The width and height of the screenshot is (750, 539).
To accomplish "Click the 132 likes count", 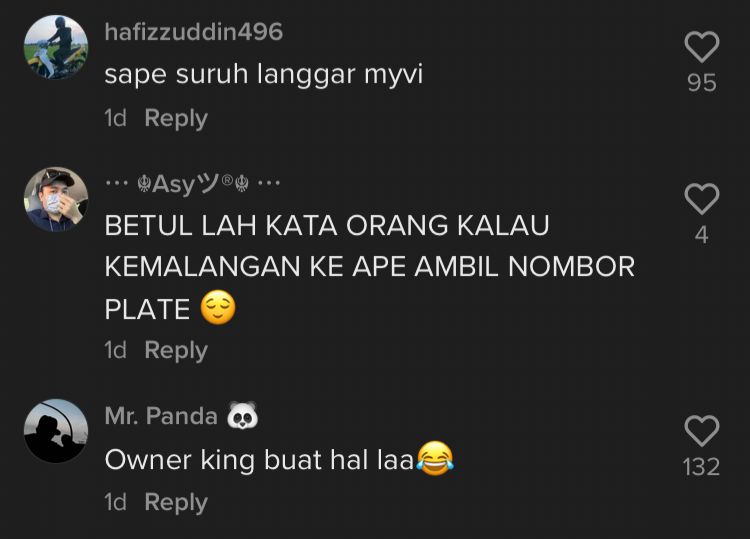I will pyautogui.click(x=701, y=467).
